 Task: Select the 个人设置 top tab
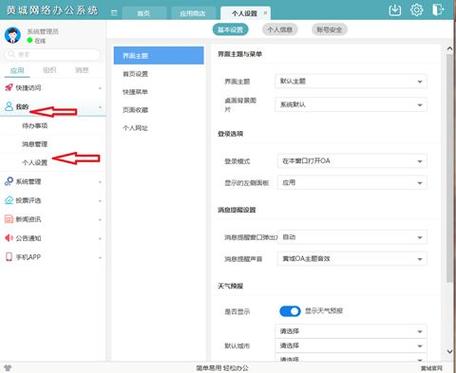[x=245, y=13]
